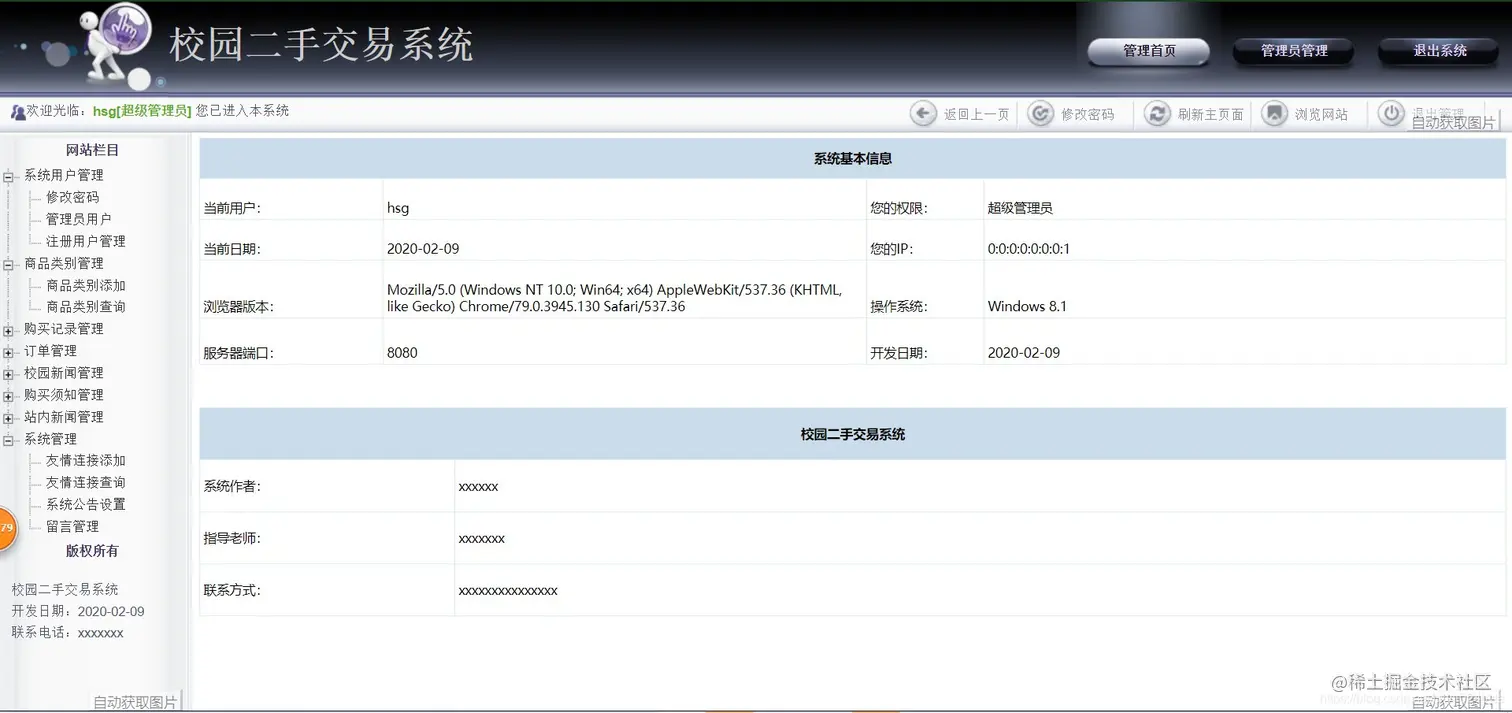The image size is (1512, 713).
Task: Open 修改密码 in the sidebar tree
Action: (x=72, y=197)
